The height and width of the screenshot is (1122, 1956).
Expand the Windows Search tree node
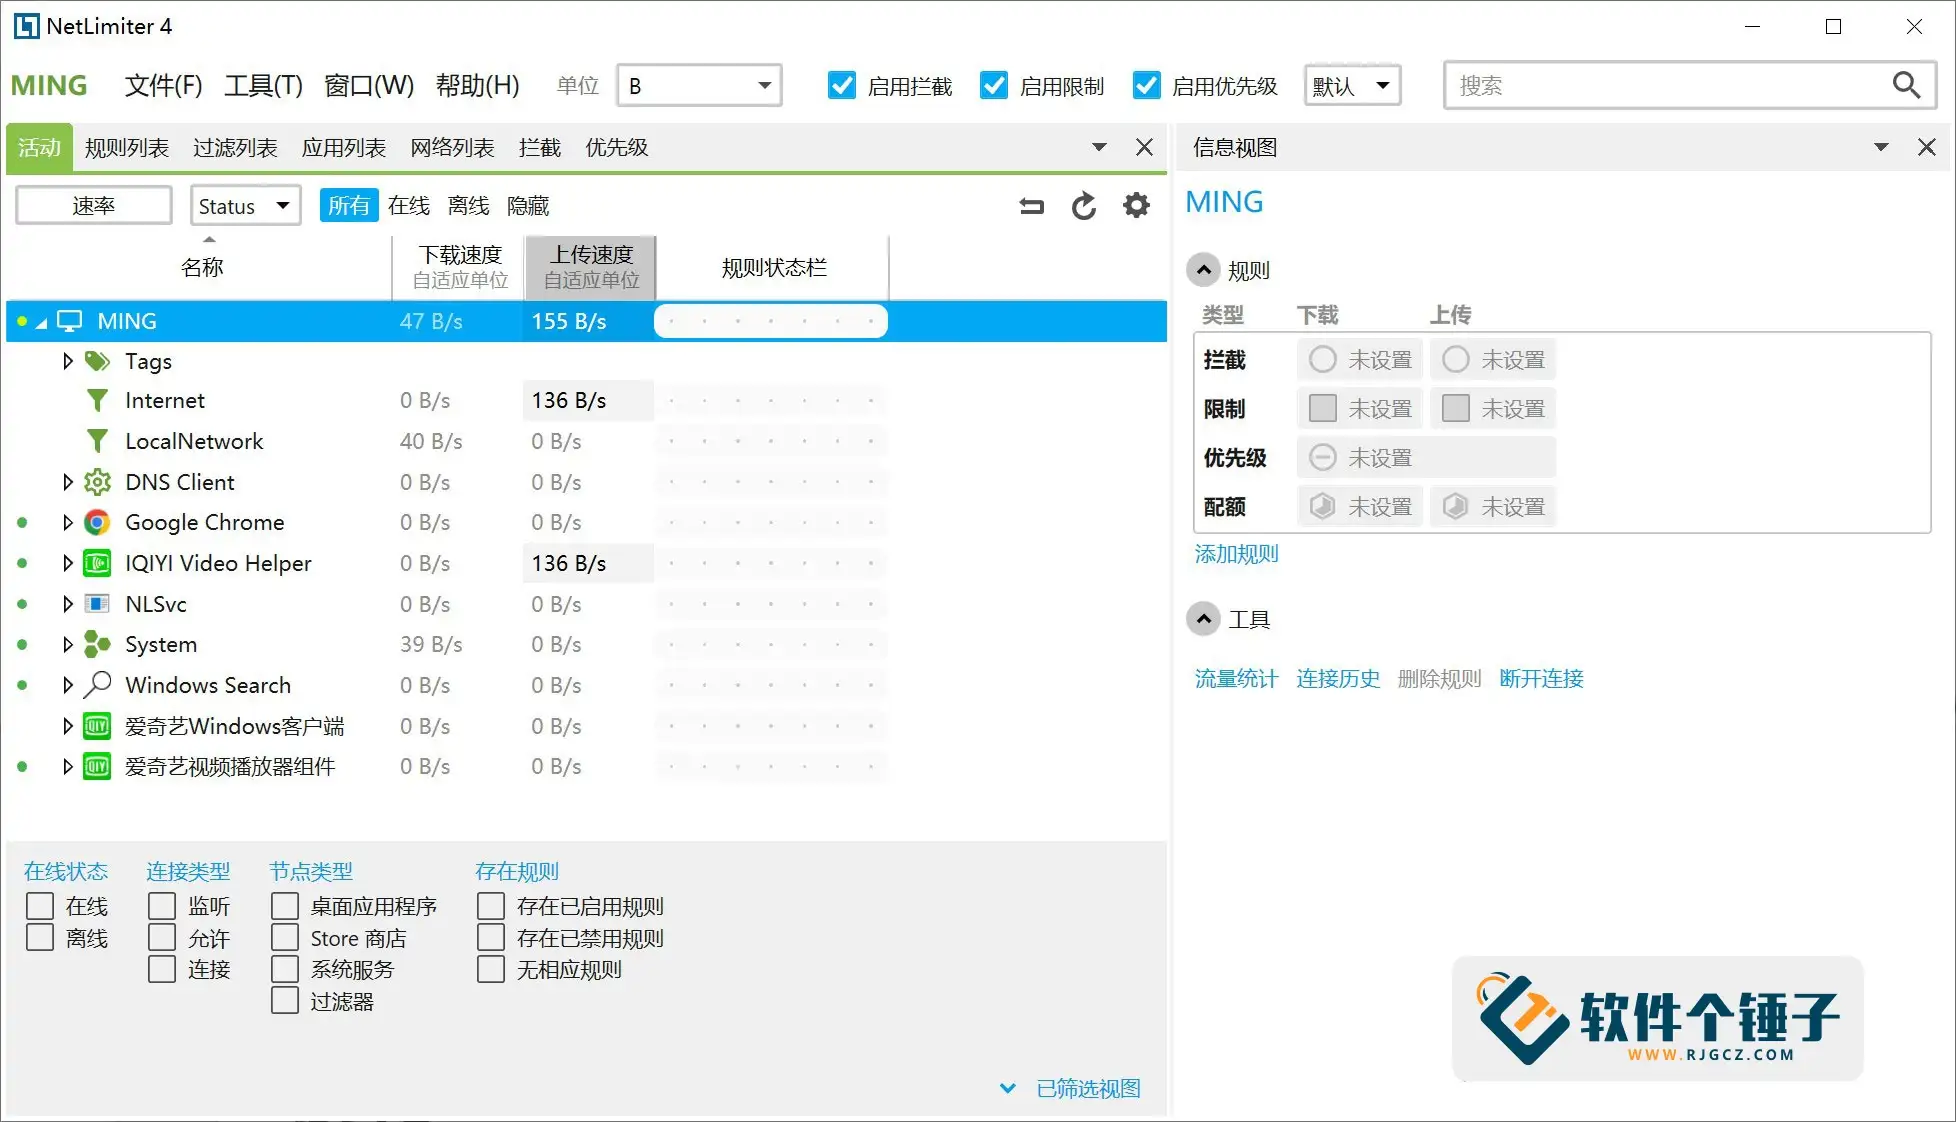[67, 685]
